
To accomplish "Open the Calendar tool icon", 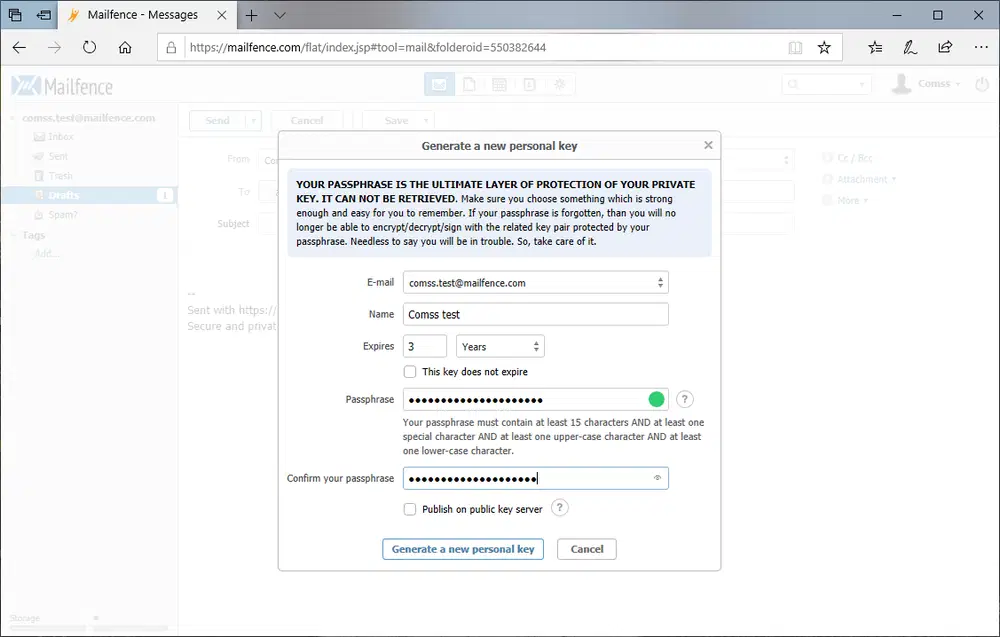I will [x=499, y=84].
